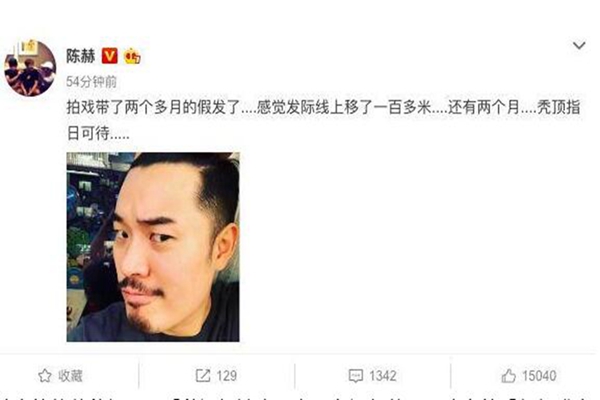Click the orange V verified badge
This screenshot has height=400, width=600.
[x=109, y=56]
